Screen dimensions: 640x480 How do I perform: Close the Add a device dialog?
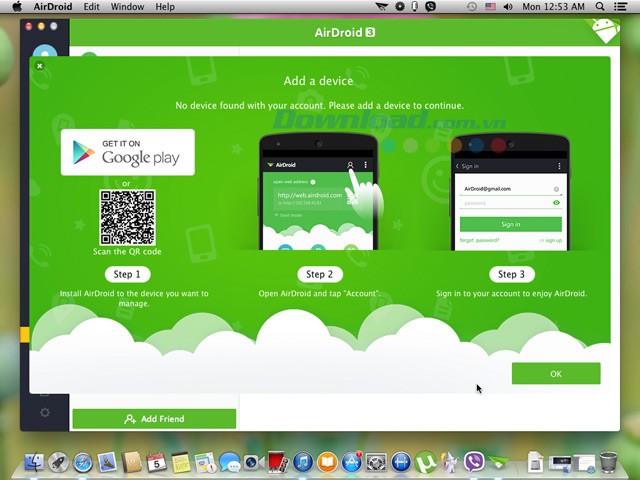pos(40,66)
